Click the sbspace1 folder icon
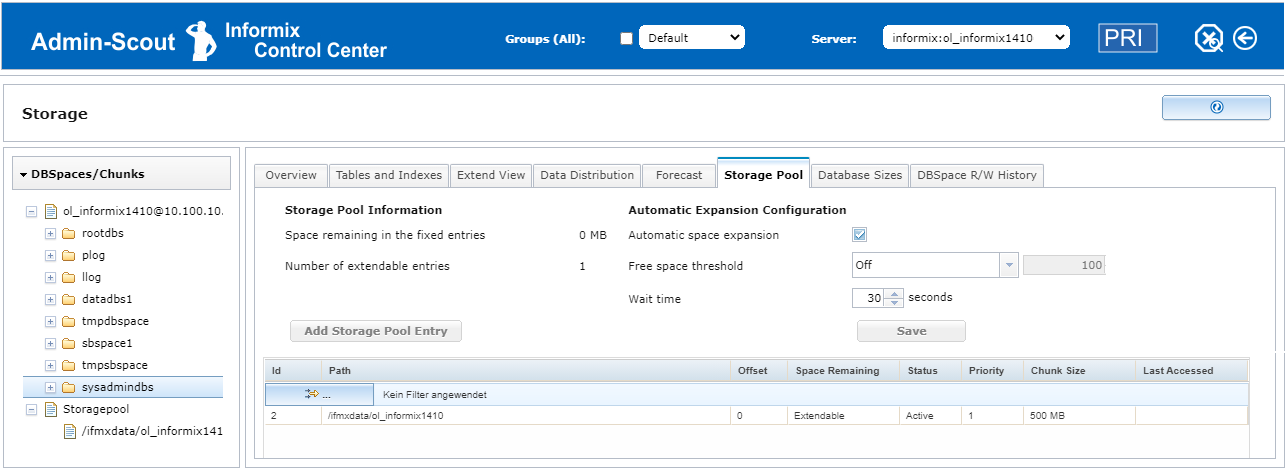1288x471 pixels. [68, 343]
